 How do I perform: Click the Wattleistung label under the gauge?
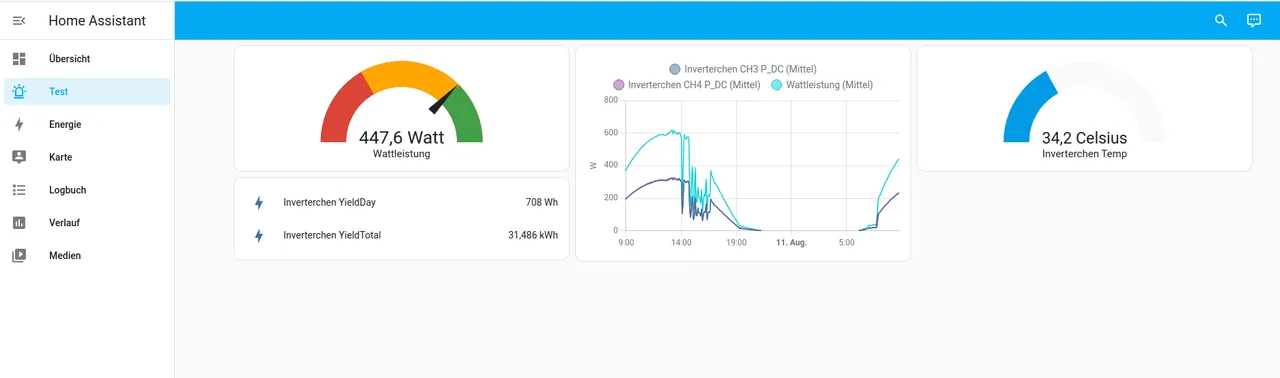(x=401, y=155)
